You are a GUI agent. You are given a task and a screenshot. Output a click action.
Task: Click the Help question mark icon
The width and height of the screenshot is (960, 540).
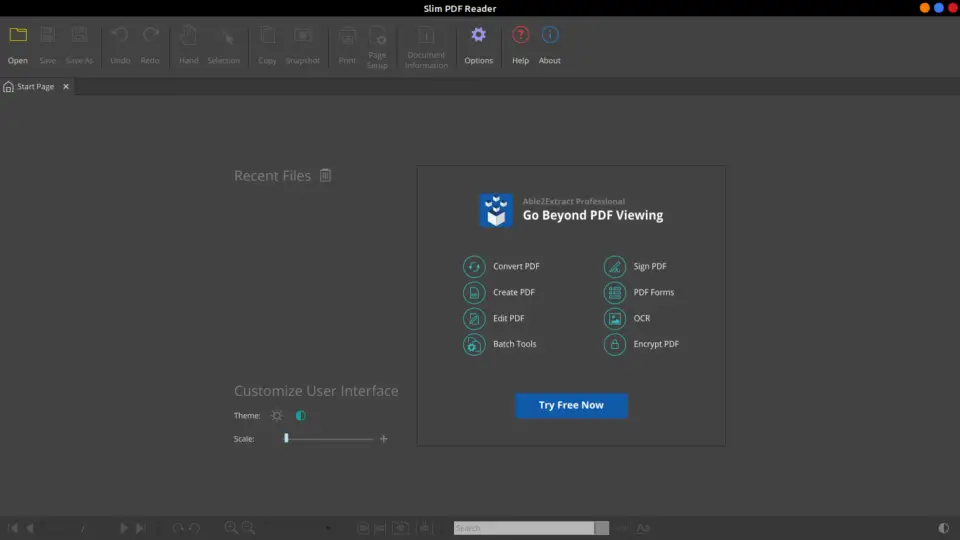[x=520, y=36]
